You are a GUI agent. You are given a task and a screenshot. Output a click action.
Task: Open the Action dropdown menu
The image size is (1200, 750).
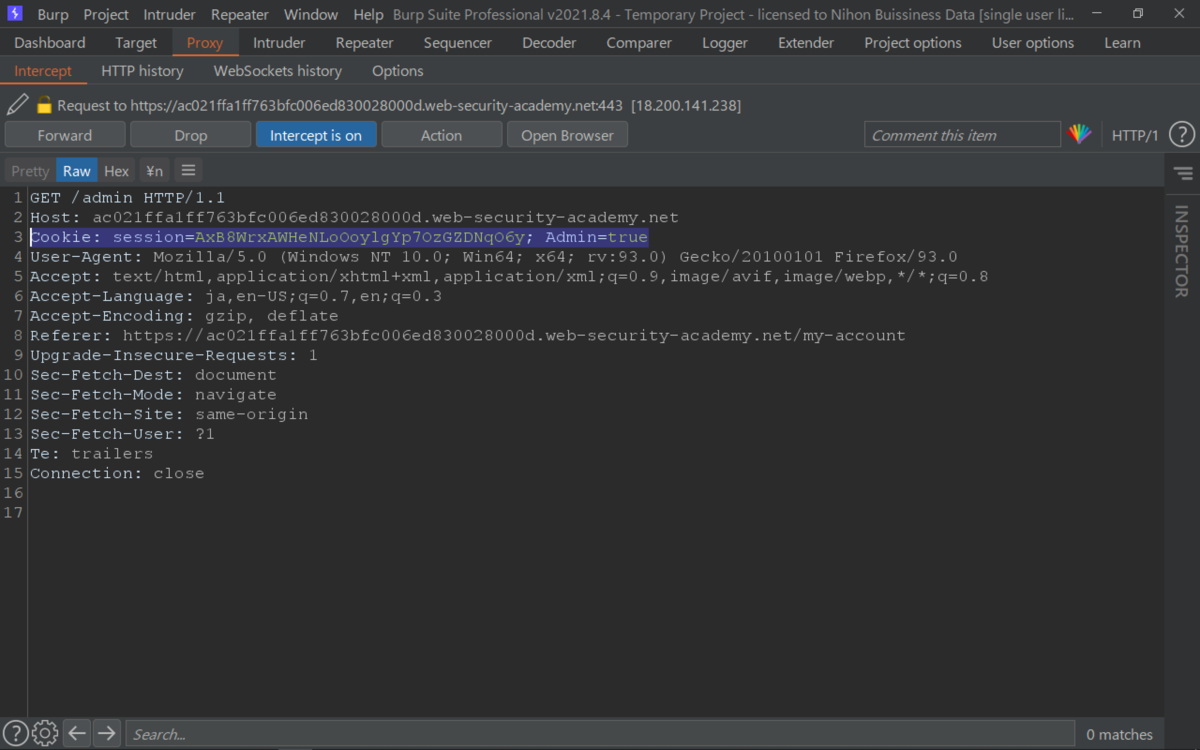pos(441,135)
